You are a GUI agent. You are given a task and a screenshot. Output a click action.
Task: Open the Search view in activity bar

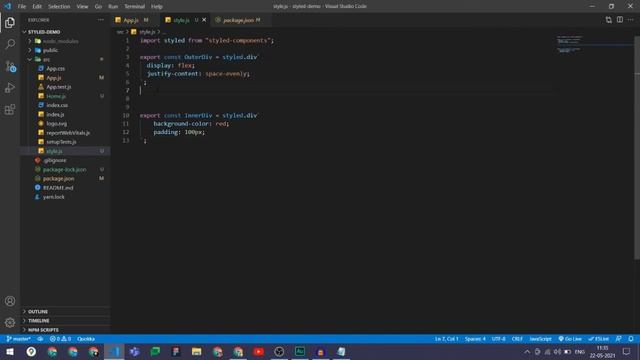(x=10, y=44)
